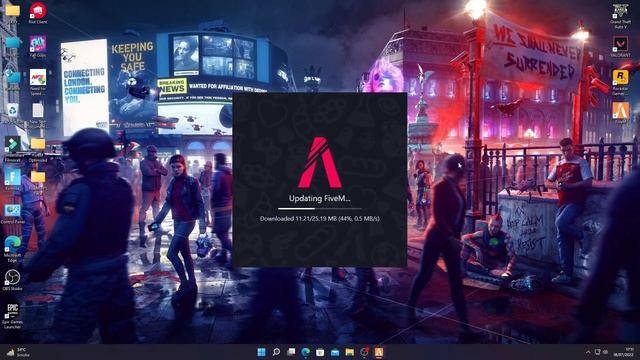The width and height of the screenshot is (640, 360).
Task: Click the 'Downloaded 11.21/25.19 MB' status line
Action: pos(320,219)
